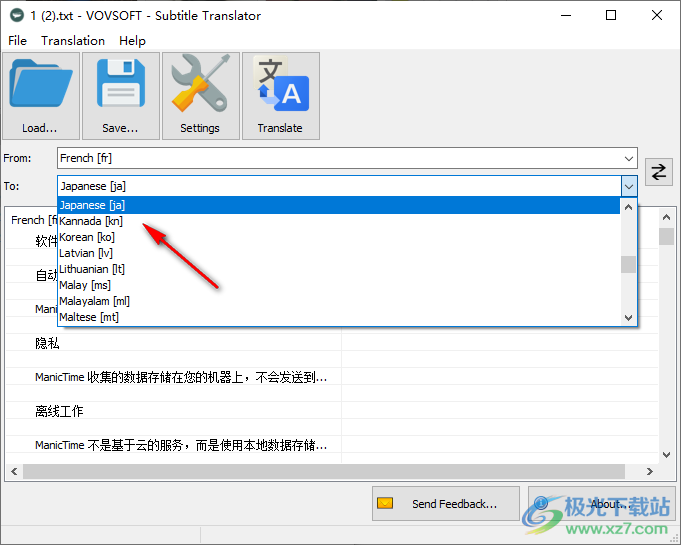Click the horizontal scrollbar left arrow
Viewport: 681px width, 545px height.
[14, 472]
